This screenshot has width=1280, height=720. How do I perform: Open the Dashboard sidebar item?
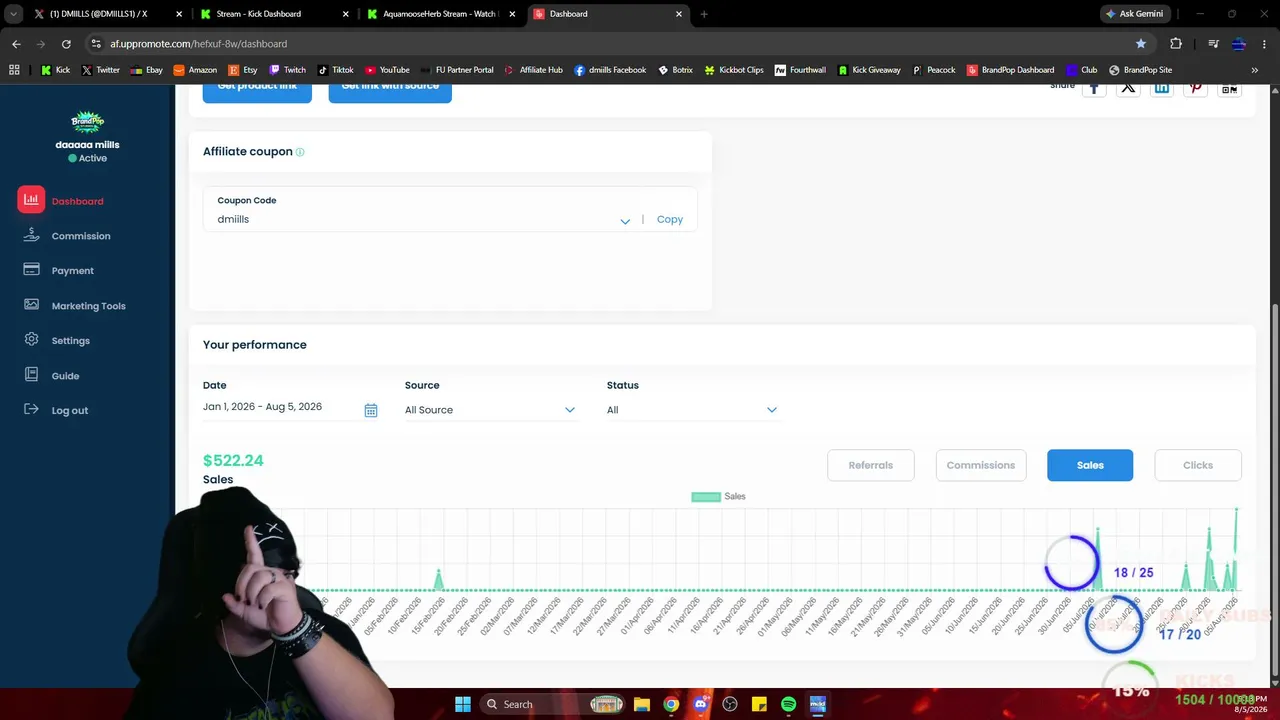[x=61, y=201]
